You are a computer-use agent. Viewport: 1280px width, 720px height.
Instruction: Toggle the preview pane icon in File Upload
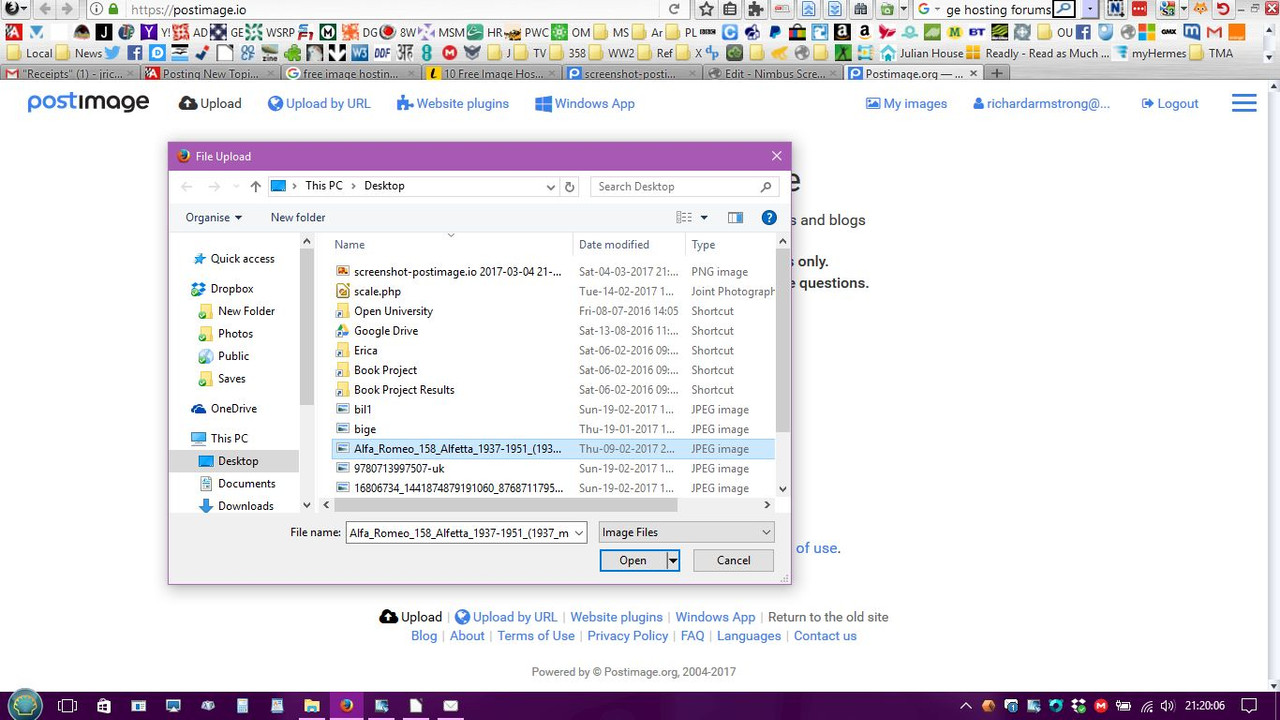736,217
